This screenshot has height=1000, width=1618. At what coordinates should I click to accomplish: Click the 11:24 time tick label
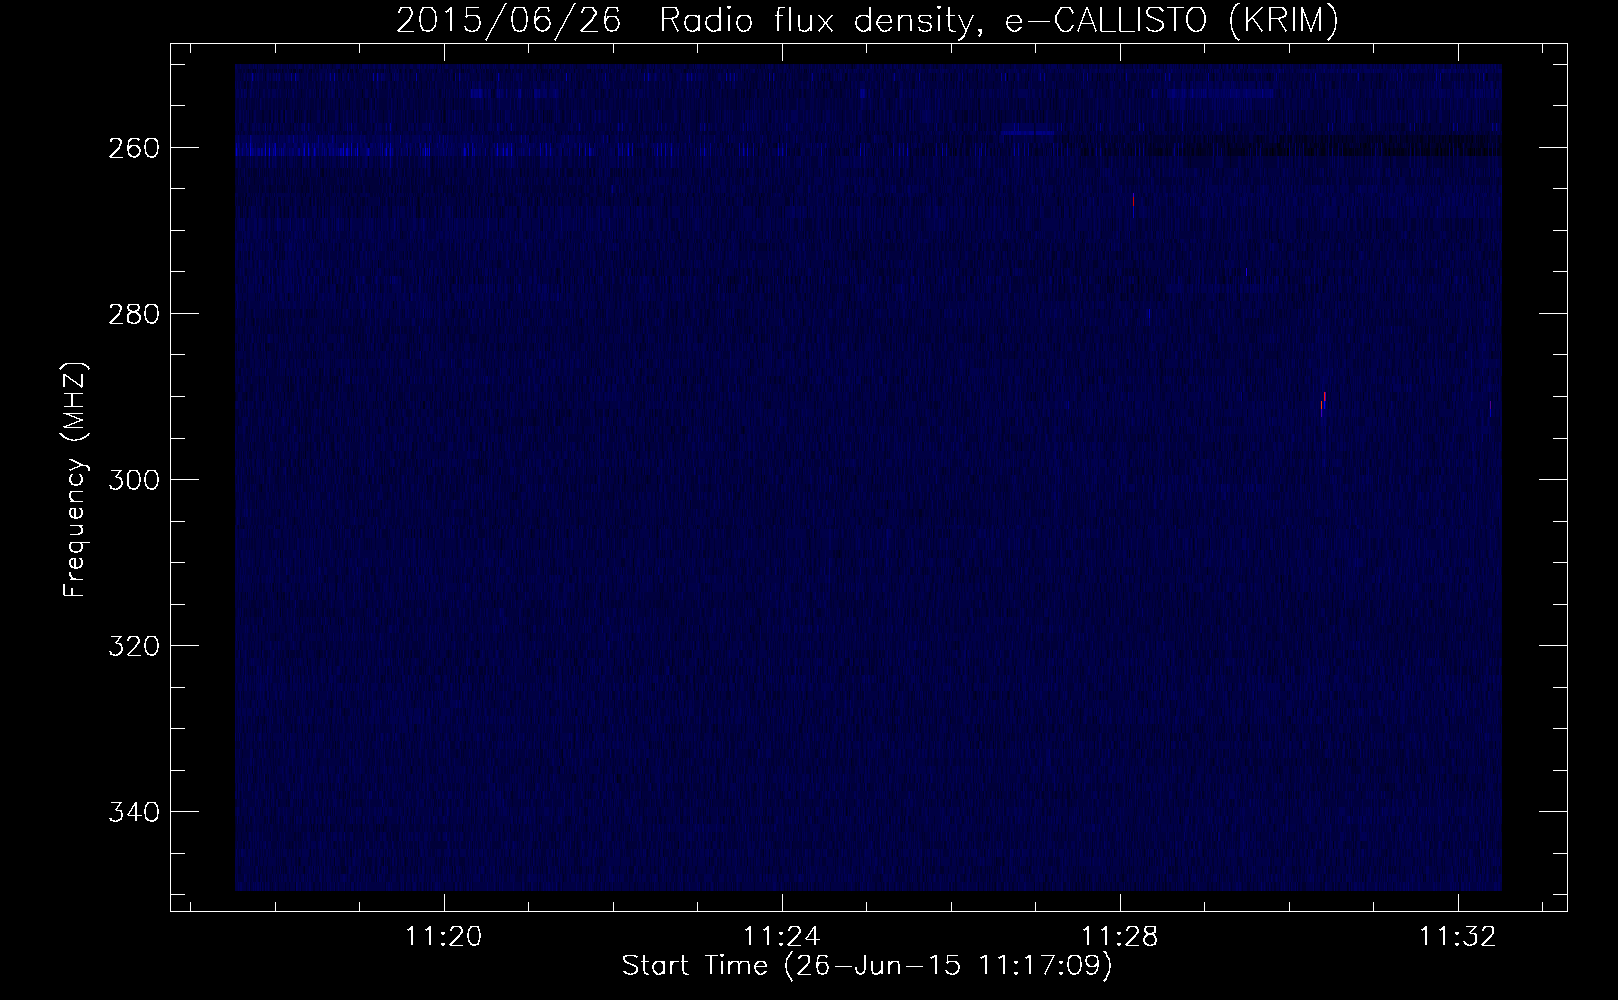(782, 937)
